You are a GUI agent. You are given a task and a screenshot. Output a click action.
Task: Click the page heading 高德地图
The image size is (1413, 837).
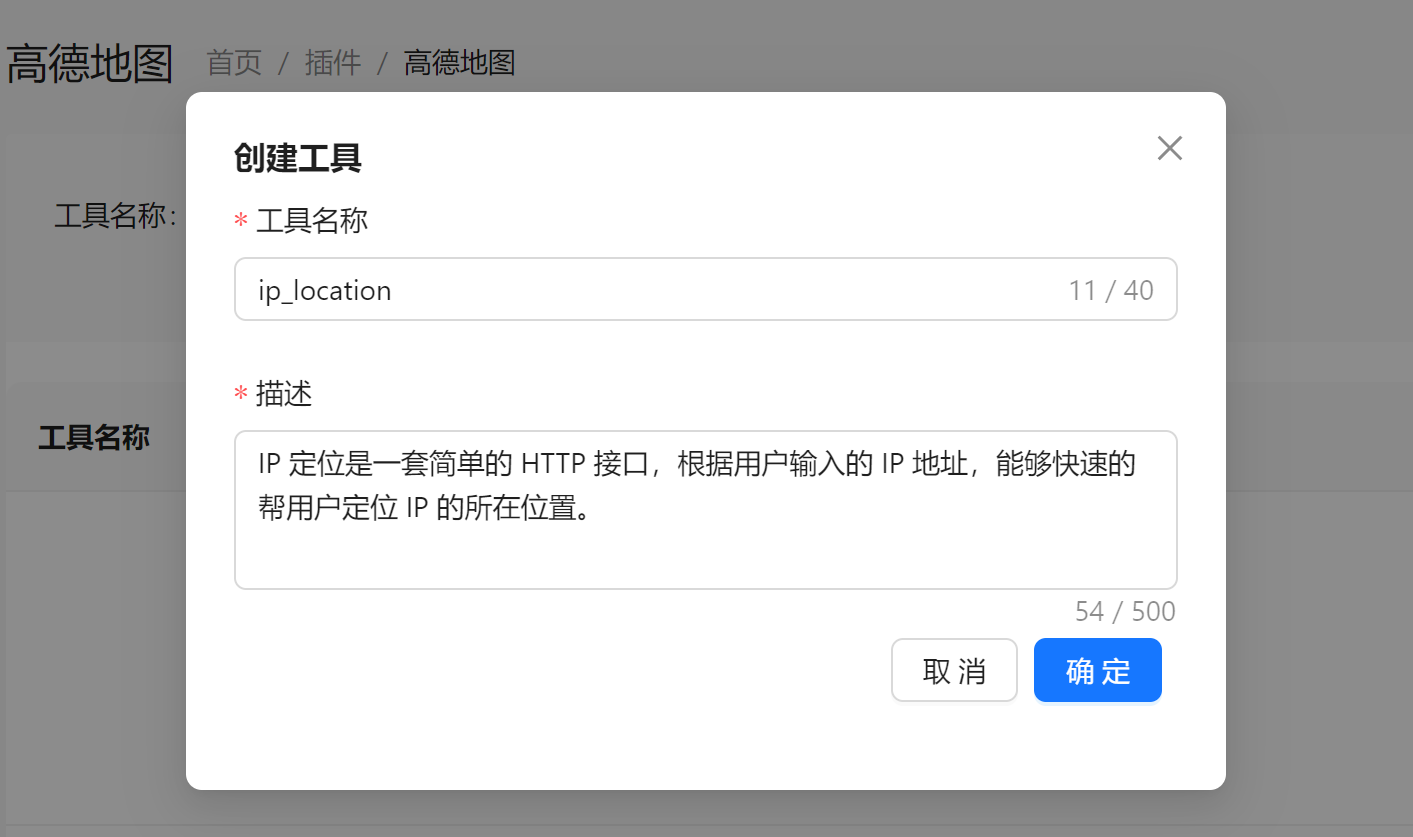point(88,62)
